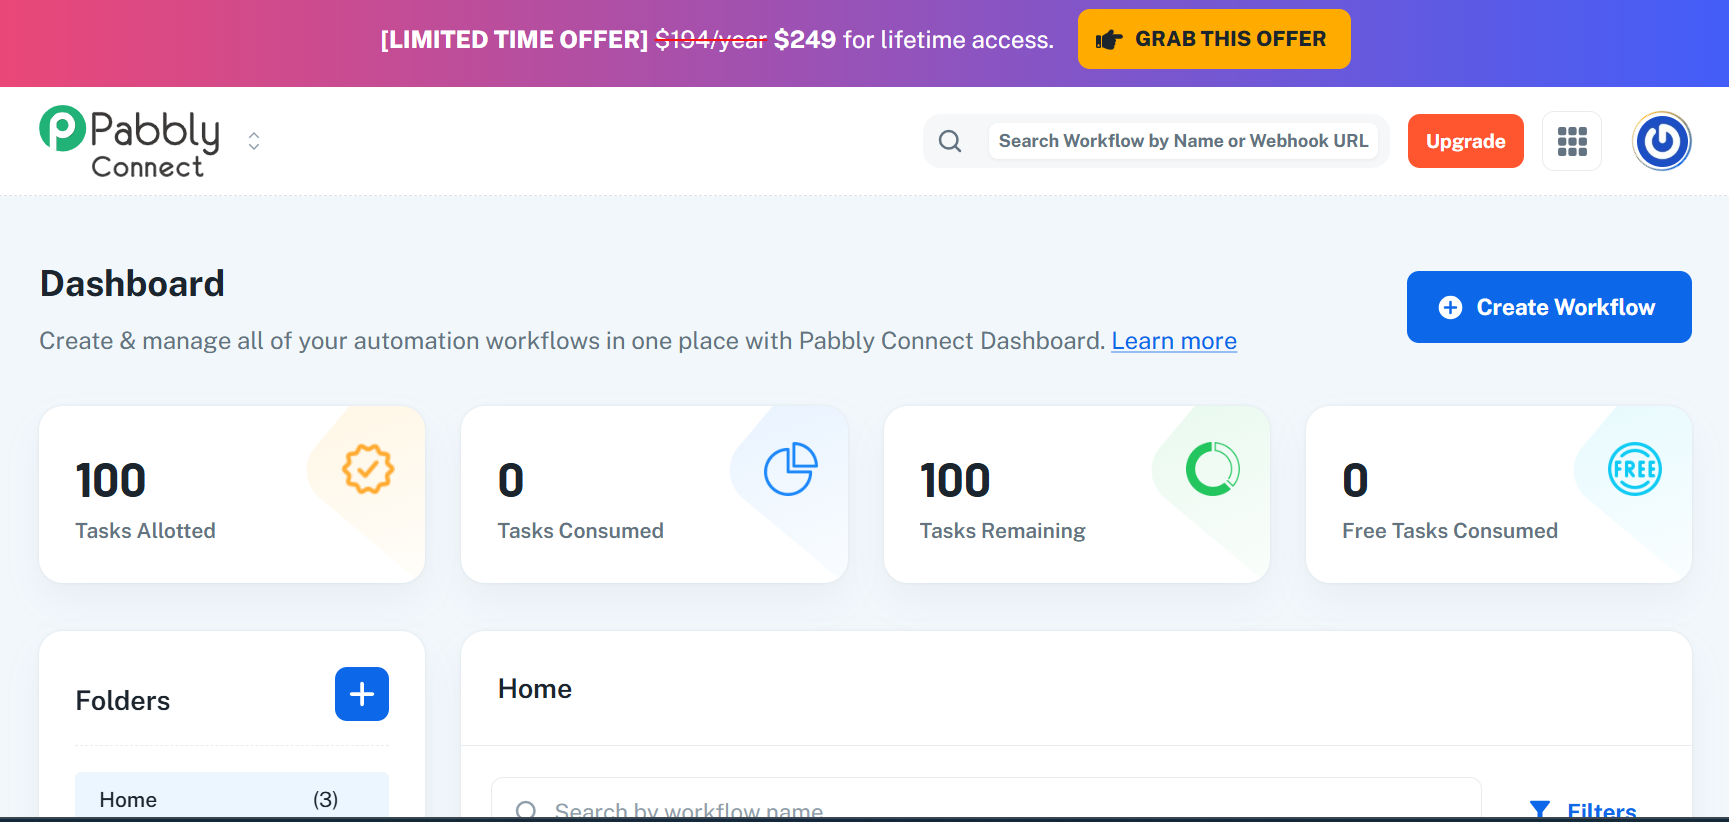Click the Free Tasks Consumed FREE icon
This screenshot has width=1729, height=822.
(x=1635, y=469)
